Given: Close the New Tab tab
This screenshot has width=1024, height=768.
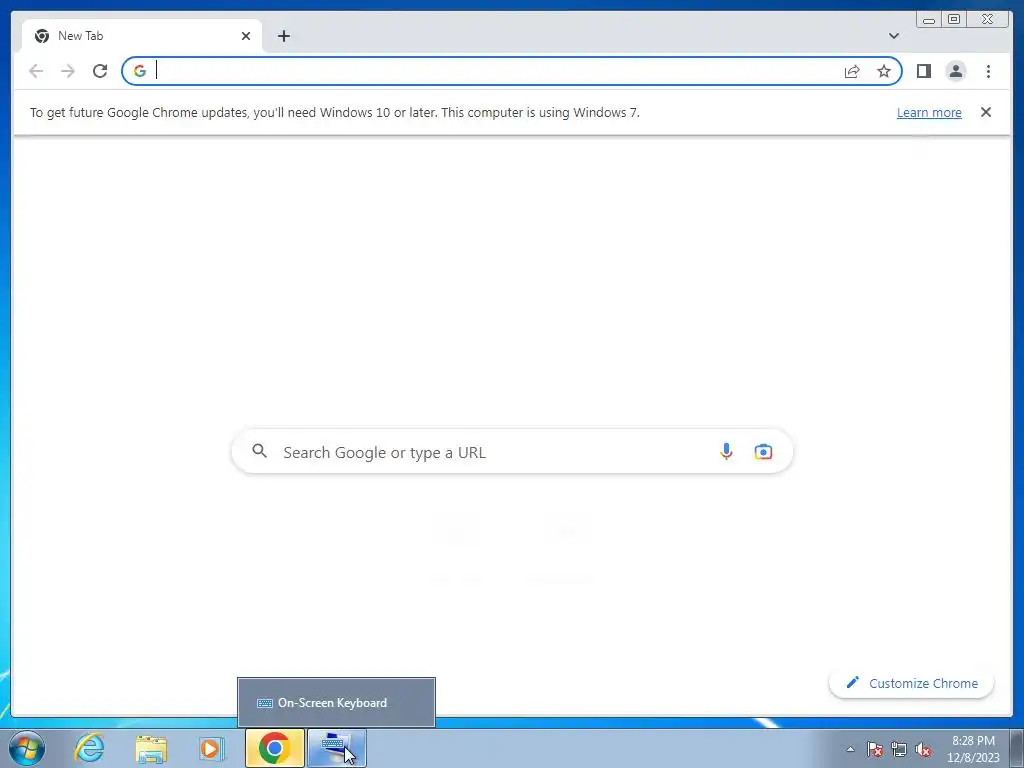Looking at the screenshot, I should point(246,36).
